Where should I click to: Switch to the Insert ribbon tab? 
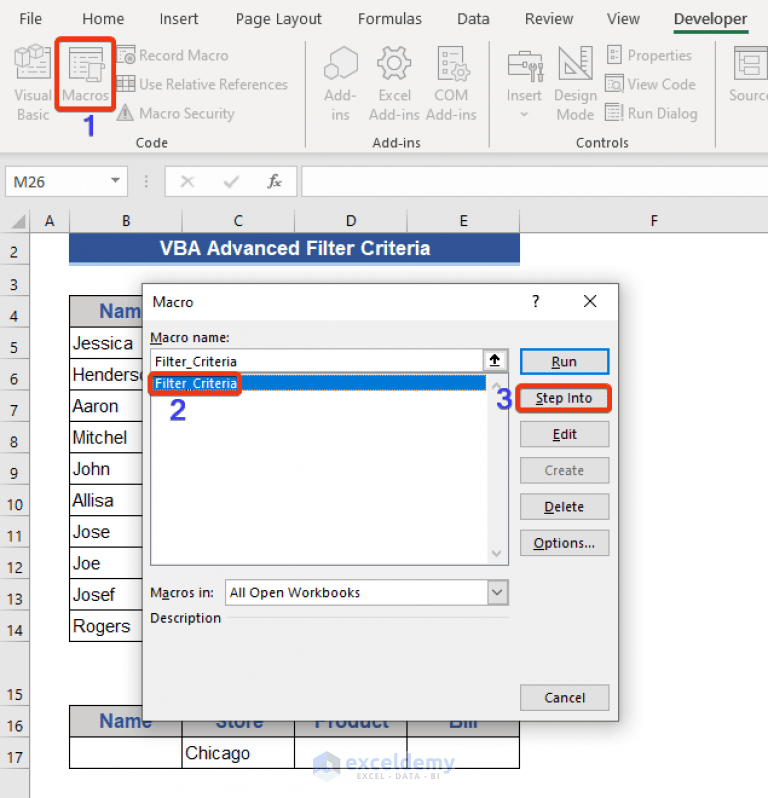point(179,19)
